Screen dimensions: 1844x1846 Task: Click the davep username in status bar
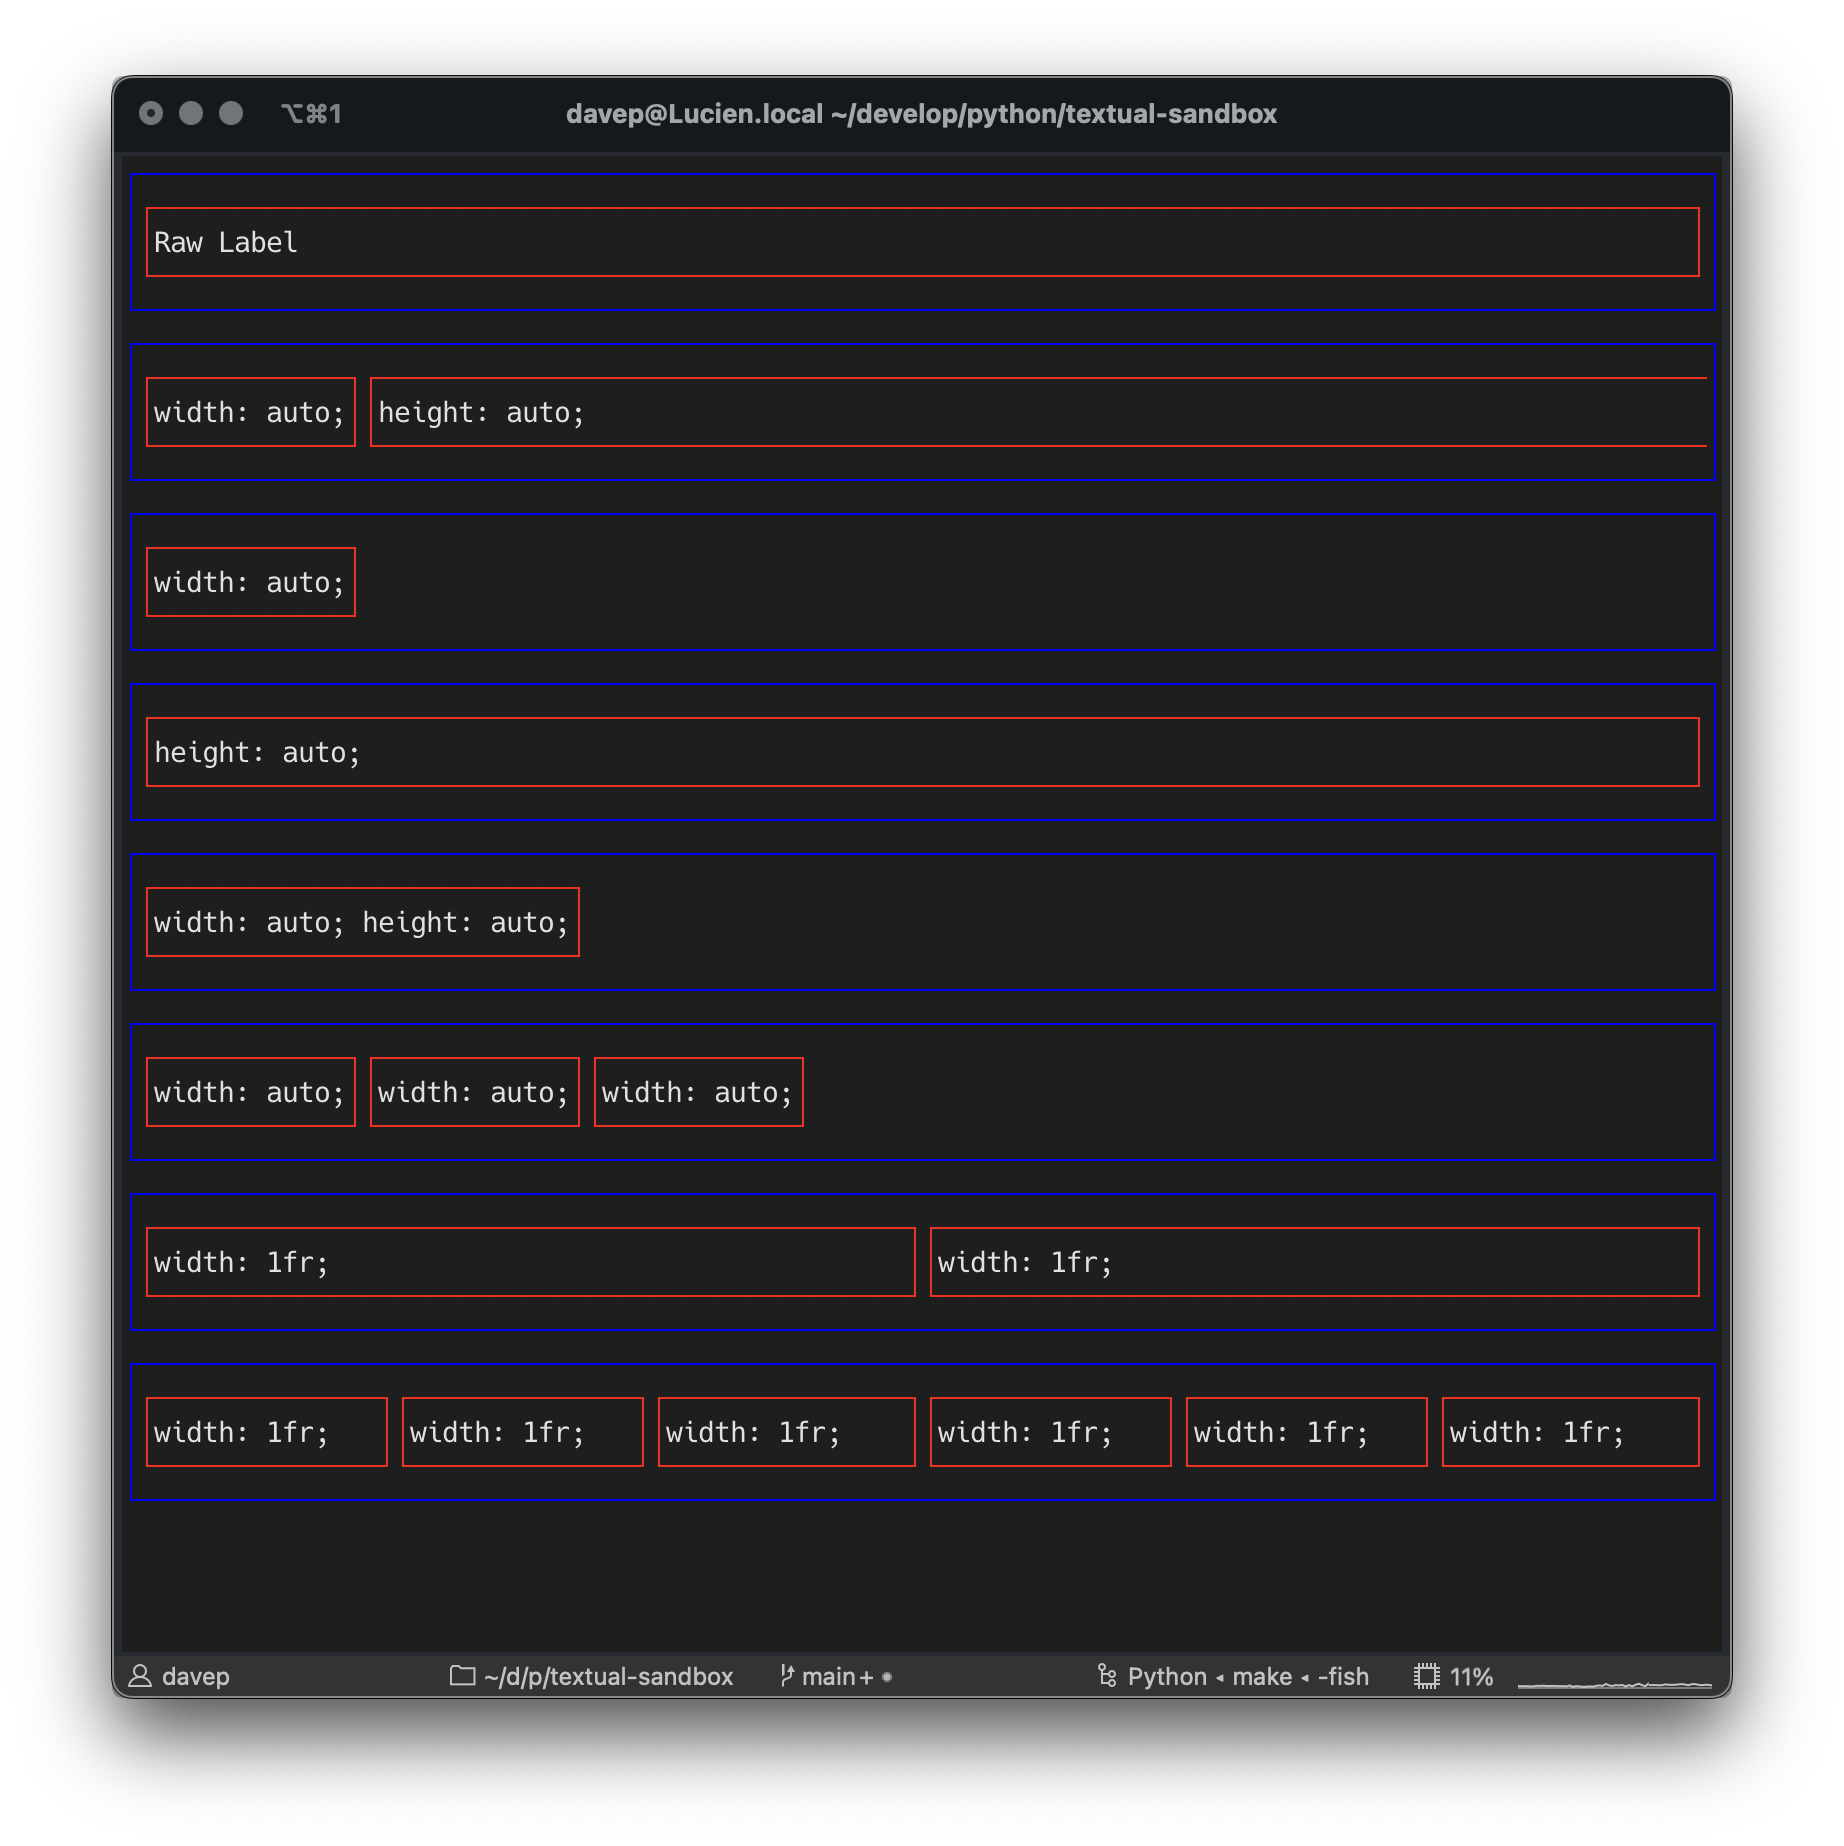coord(196,1676)
